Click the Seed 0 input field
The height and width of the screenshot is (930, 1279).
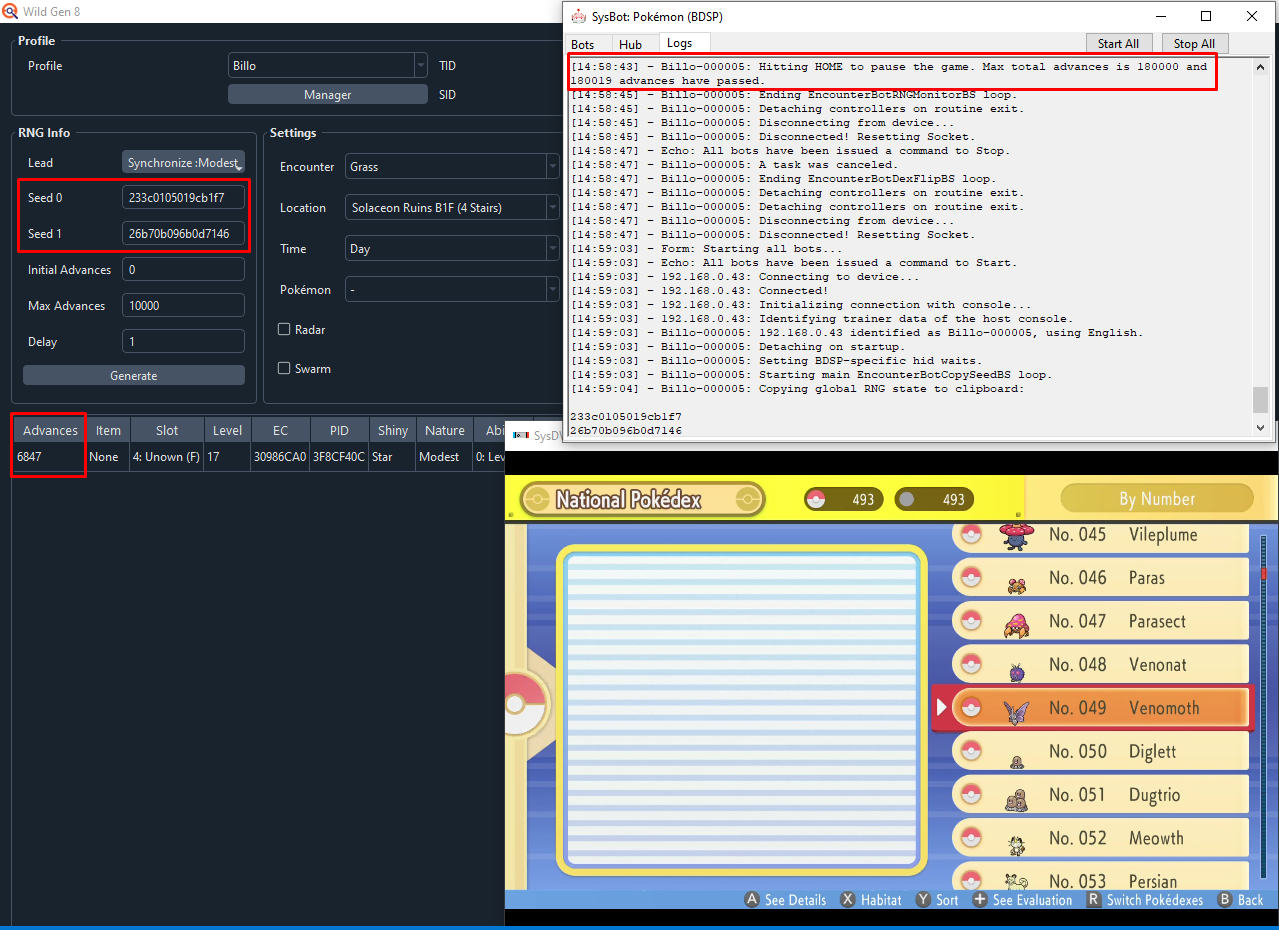[183, 198]
